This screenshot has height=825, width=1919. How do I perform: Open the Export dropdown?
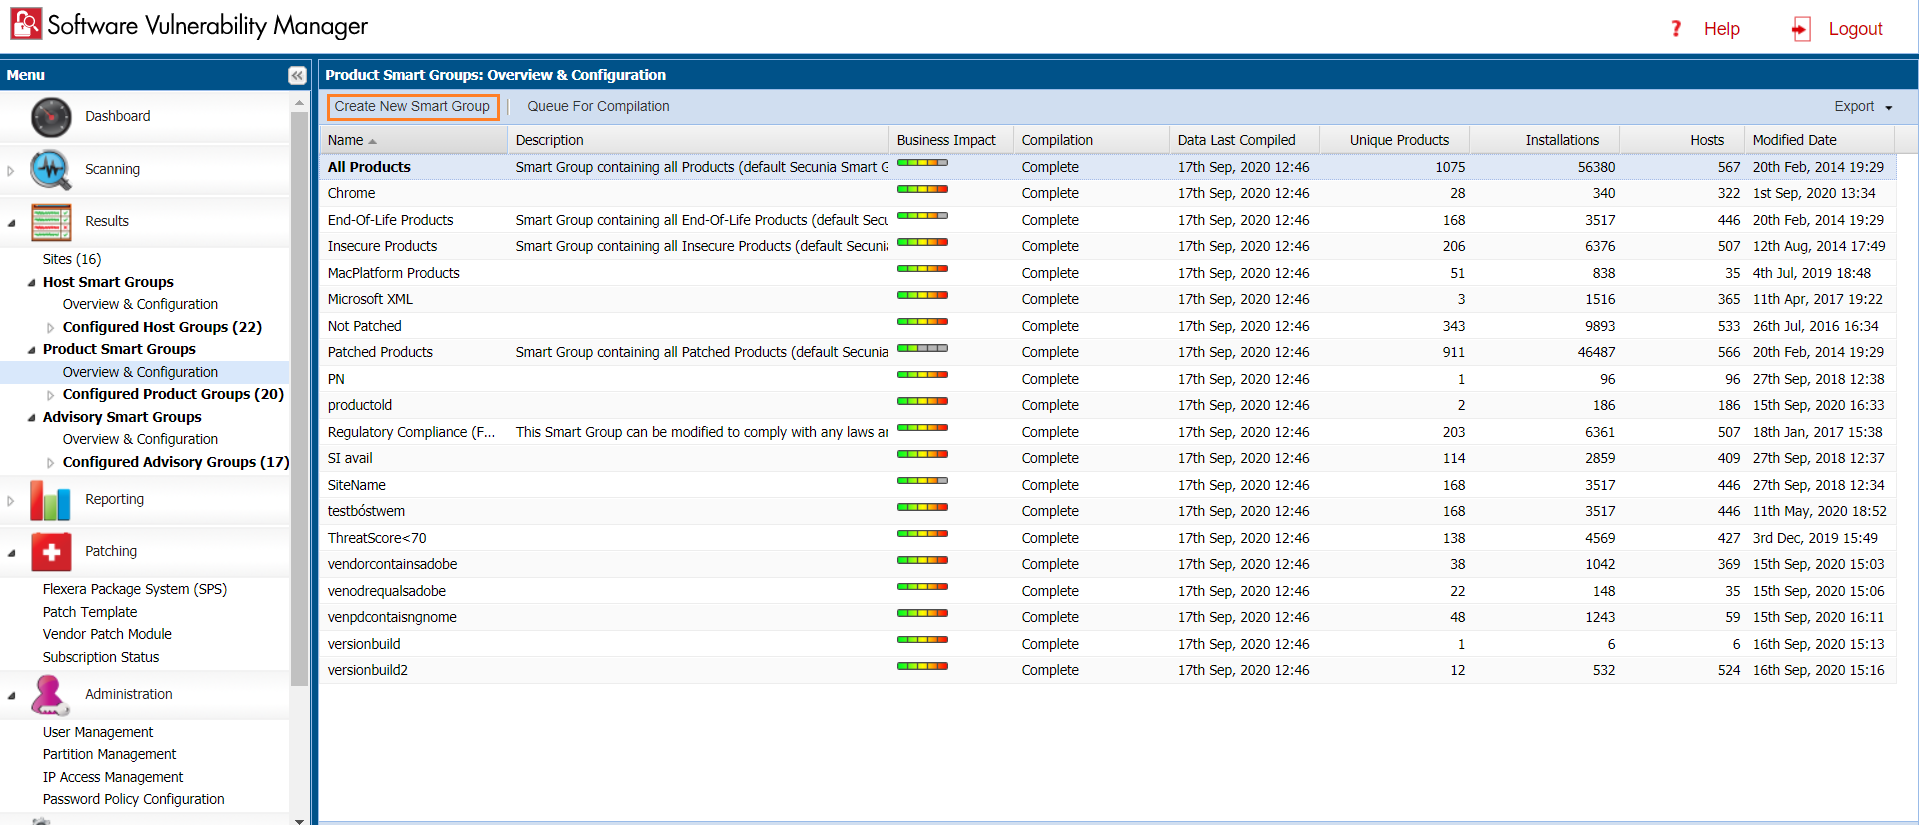tap(1862, 107)
